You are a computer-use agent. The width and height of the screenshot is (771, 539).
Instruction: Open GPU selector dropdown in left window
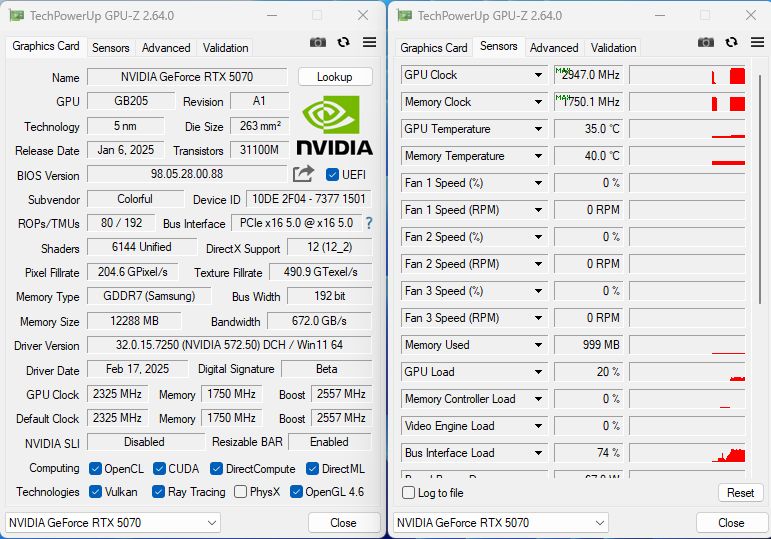(113, 522)
